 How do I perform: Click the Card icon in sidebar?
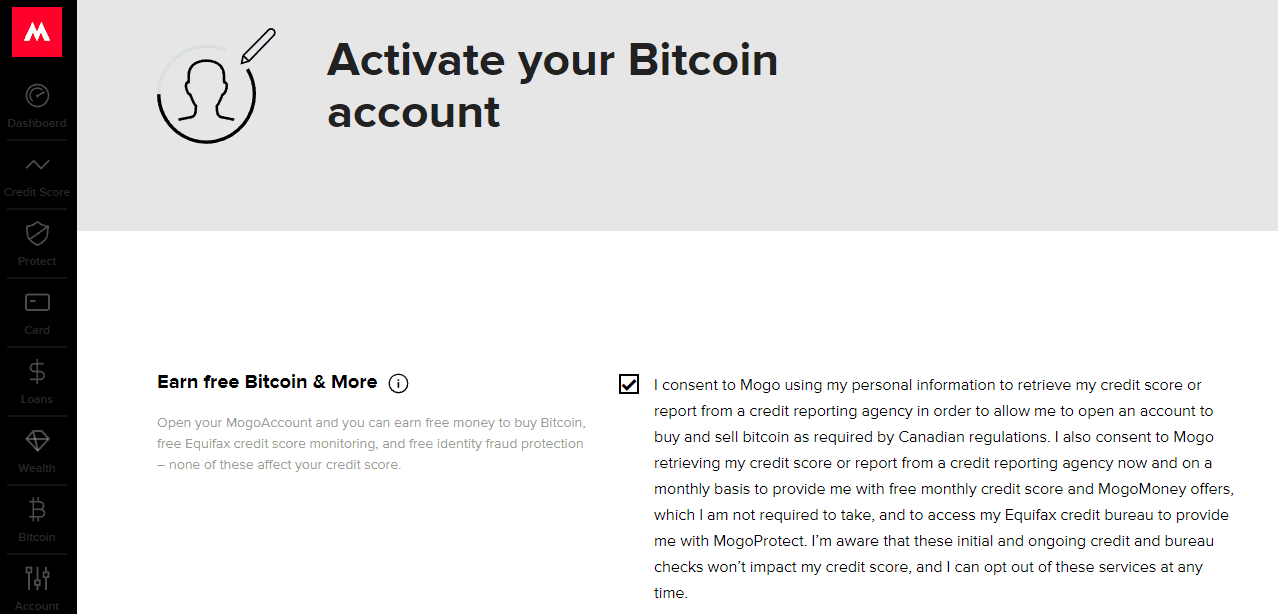37,302
